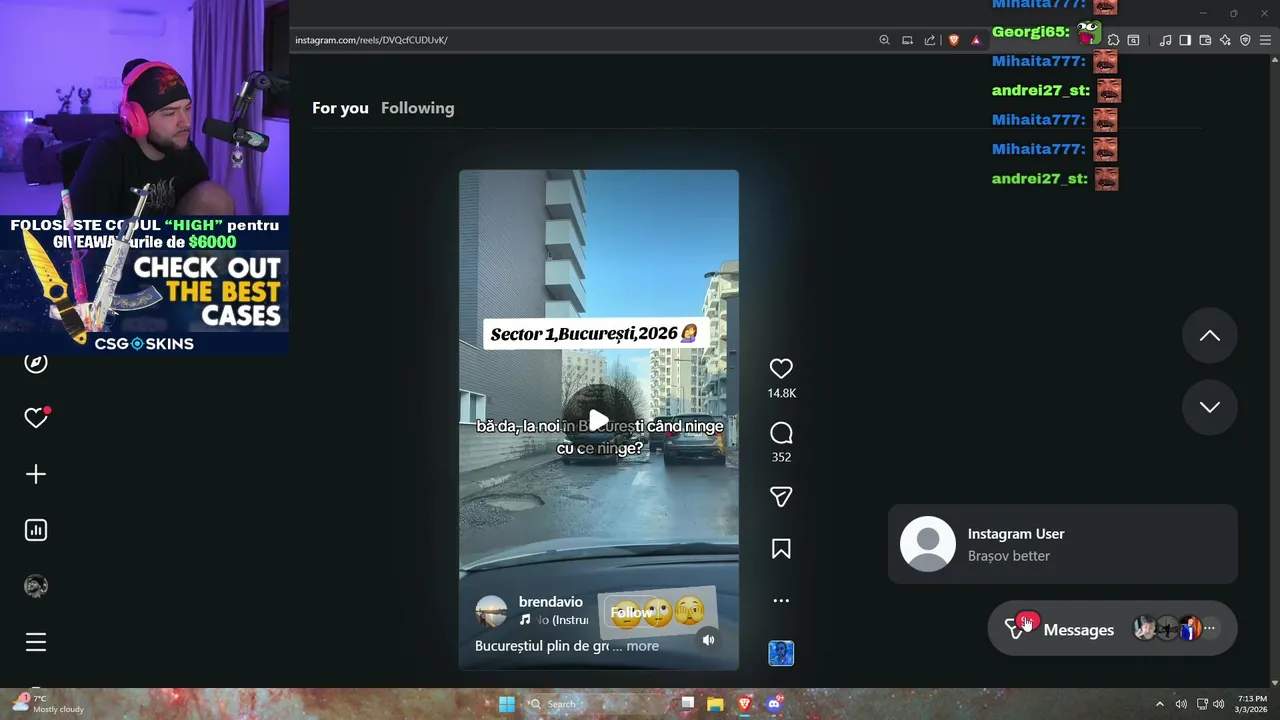Open the Windows Start menu

tap(507, 704)
